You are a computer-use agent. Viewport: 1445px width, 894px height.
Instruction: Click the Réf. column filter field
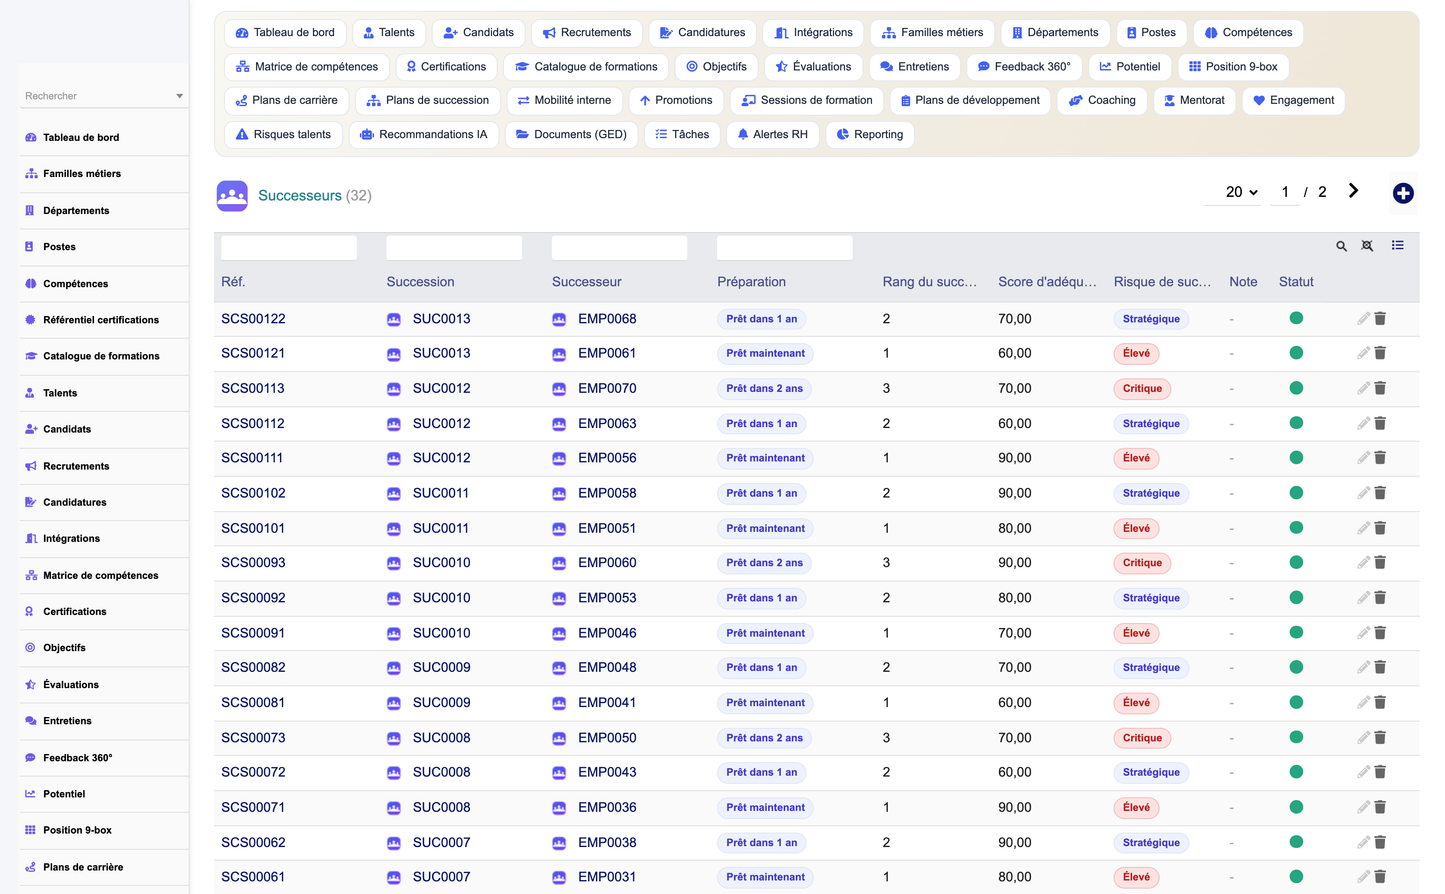point(289,247)
